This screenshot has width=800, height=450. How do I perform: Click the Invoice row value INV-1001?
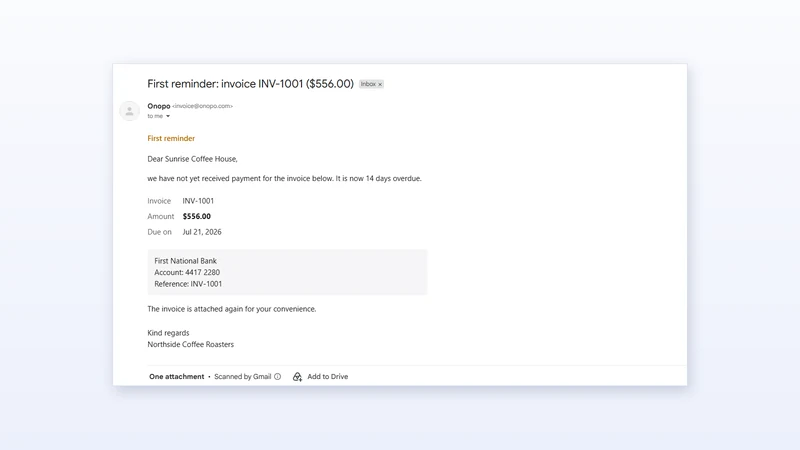(x=198, y=201)
